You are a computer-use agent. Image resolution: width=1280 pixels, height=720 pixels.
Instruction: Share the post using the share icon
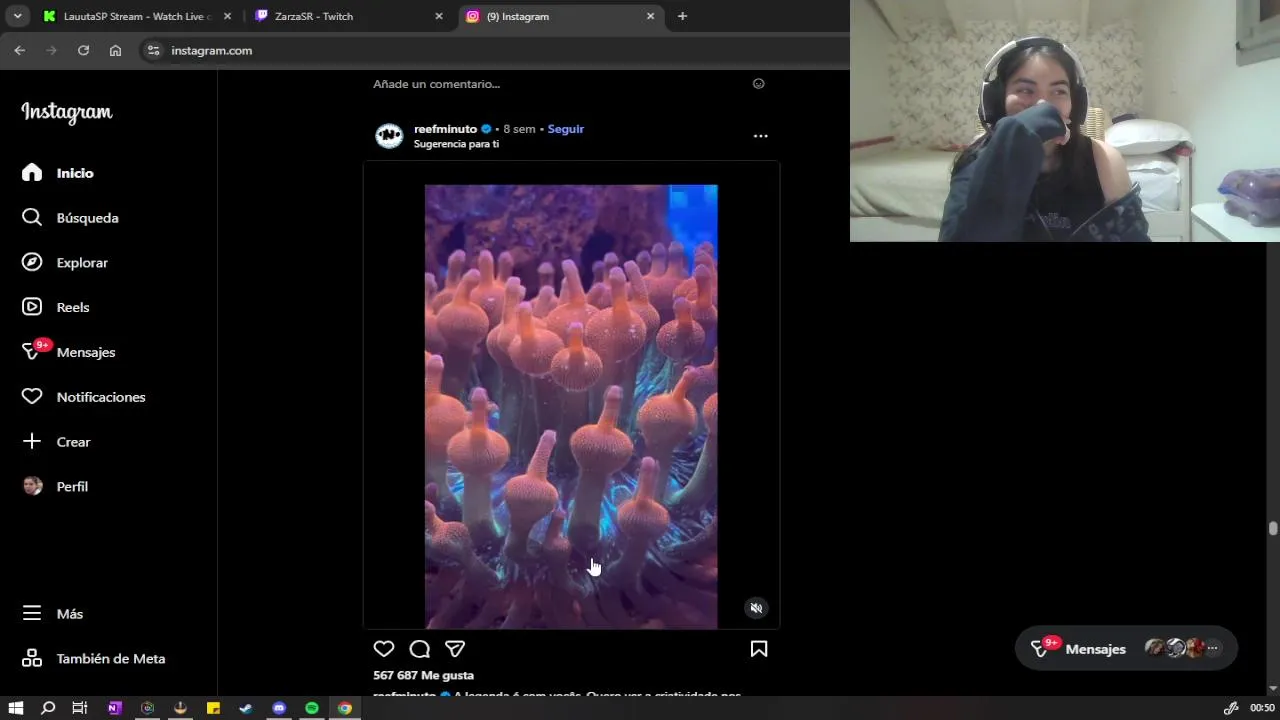tap(455, 649)
